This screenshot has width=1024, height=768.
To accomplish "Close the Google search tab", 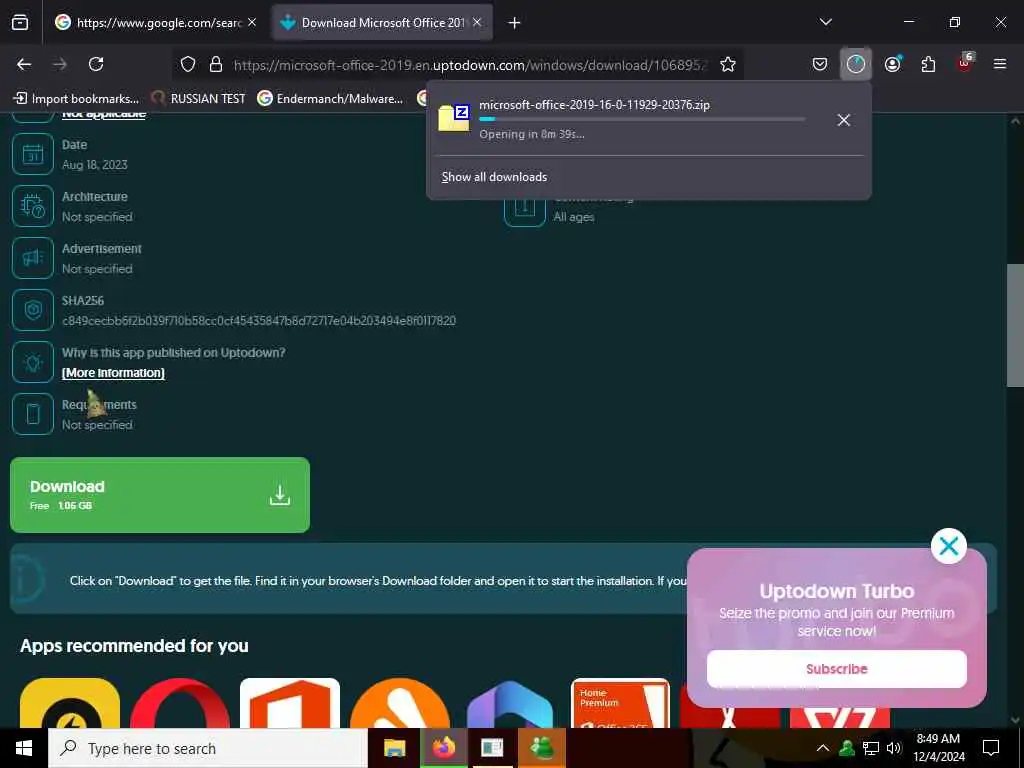I will [252, 23].
